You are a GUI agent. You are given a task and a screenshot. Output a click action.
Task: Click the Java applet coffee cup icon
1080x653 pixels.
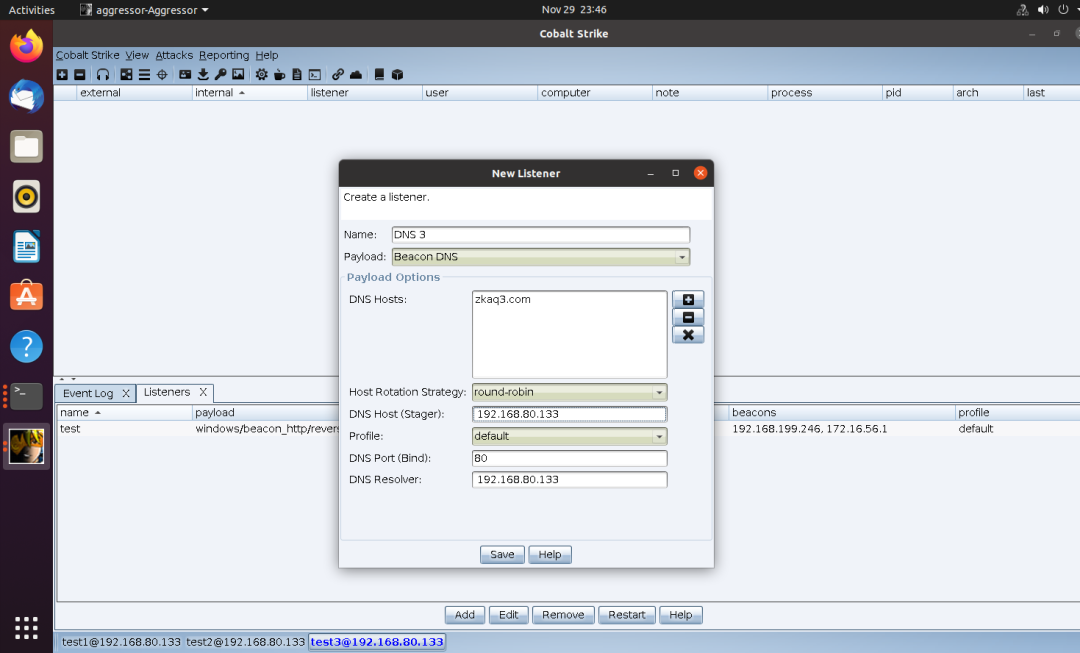coord(280,74)
